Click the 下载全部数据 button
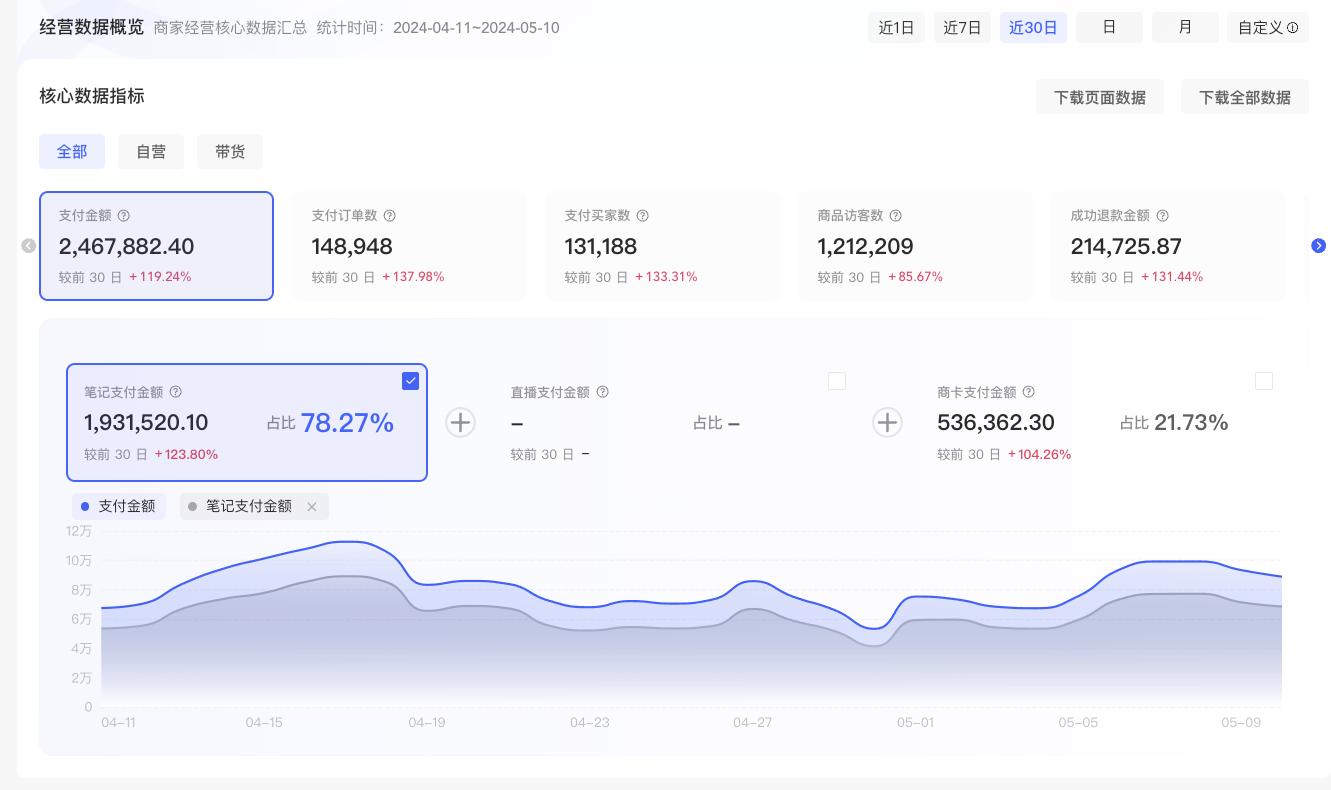The width and height of the screenshot is (1331, 790). coord(1245,96)
